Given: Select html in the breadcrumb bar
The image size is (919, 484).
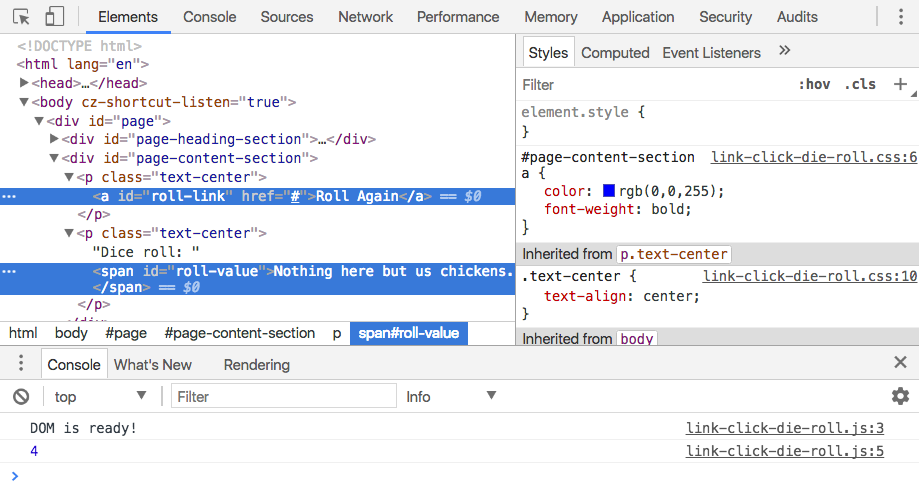Looking at the screenshot, I should tap(23, 333).
